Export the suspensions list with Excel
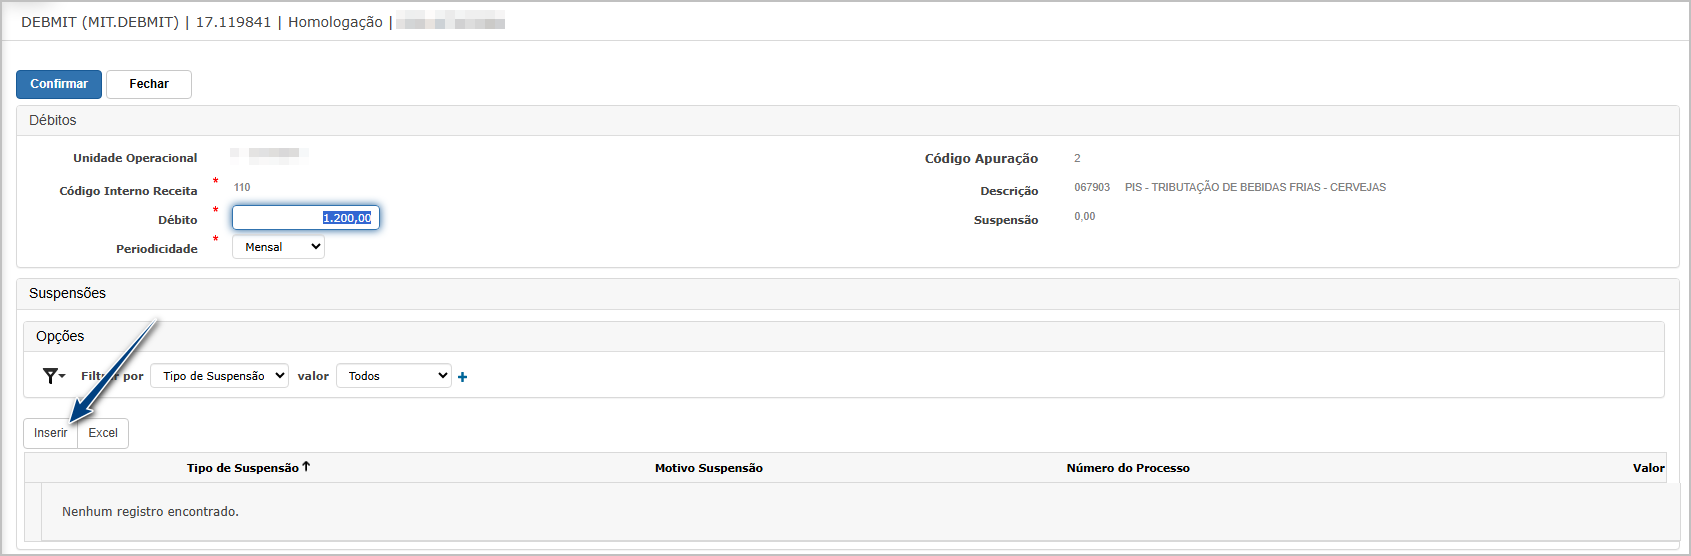Image resolution: width=1691 pixels, height=556 pixels. click(x=103, y=433)
